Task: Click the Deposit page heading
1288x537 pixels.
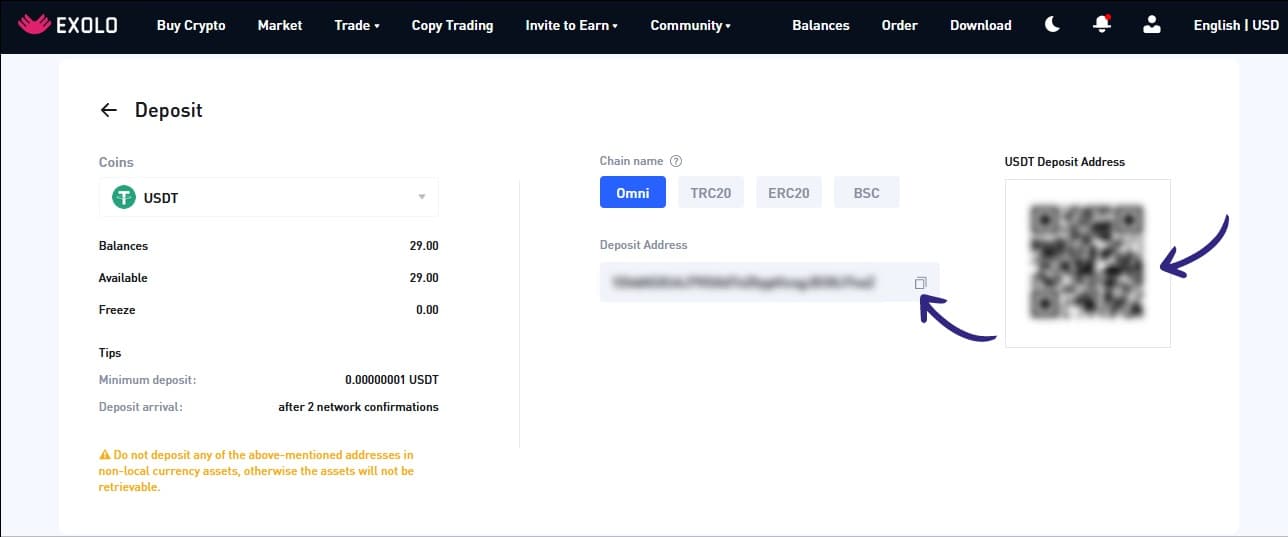Action: pyautogui.click(x=169, y=110)
